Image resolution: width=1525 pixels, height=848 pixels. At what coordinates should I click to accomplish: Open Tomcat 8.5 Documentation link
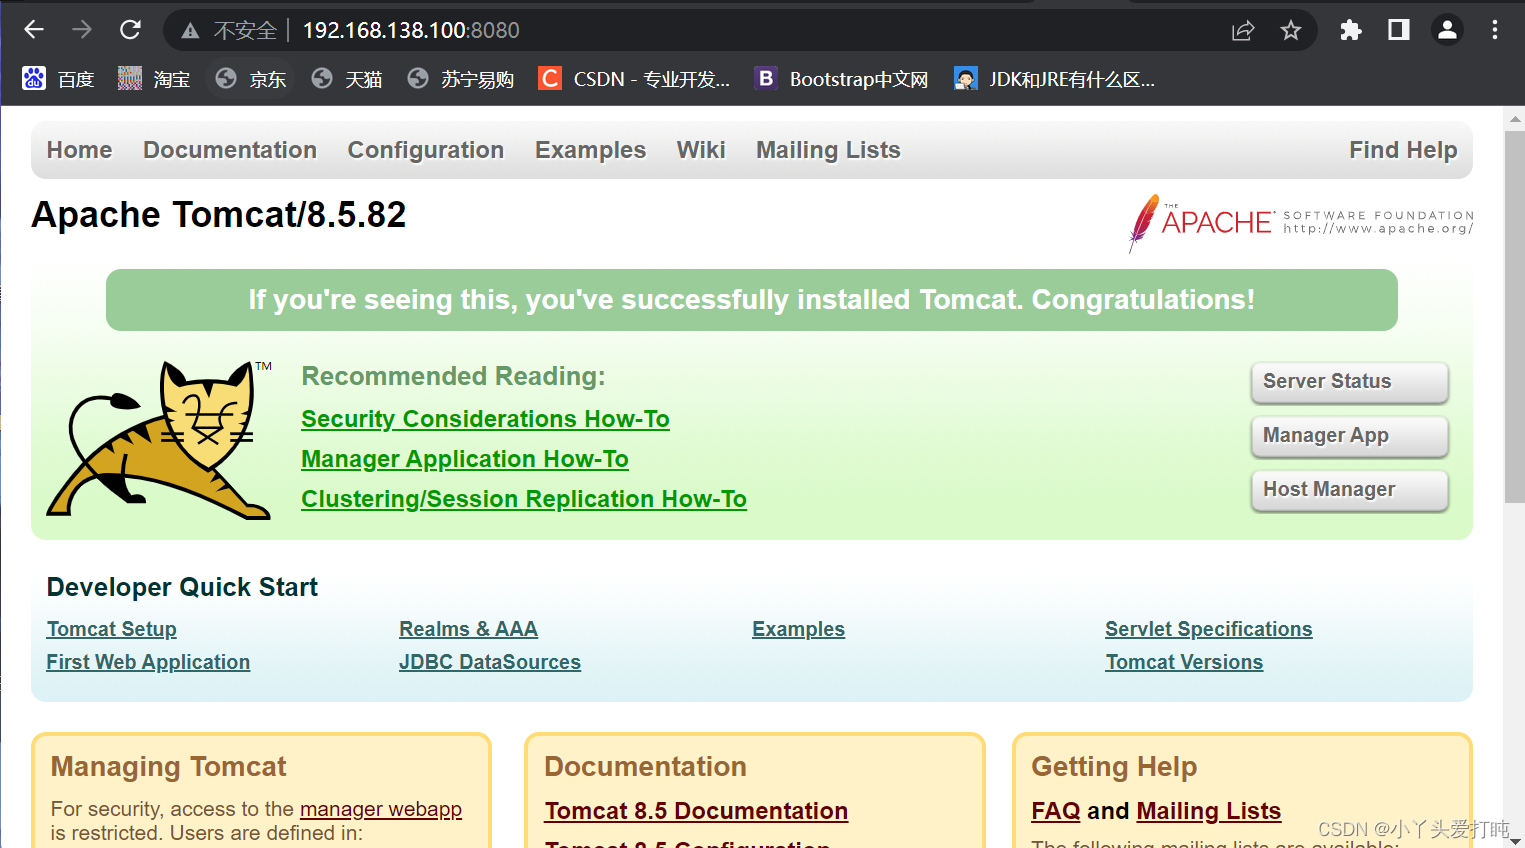696,811
